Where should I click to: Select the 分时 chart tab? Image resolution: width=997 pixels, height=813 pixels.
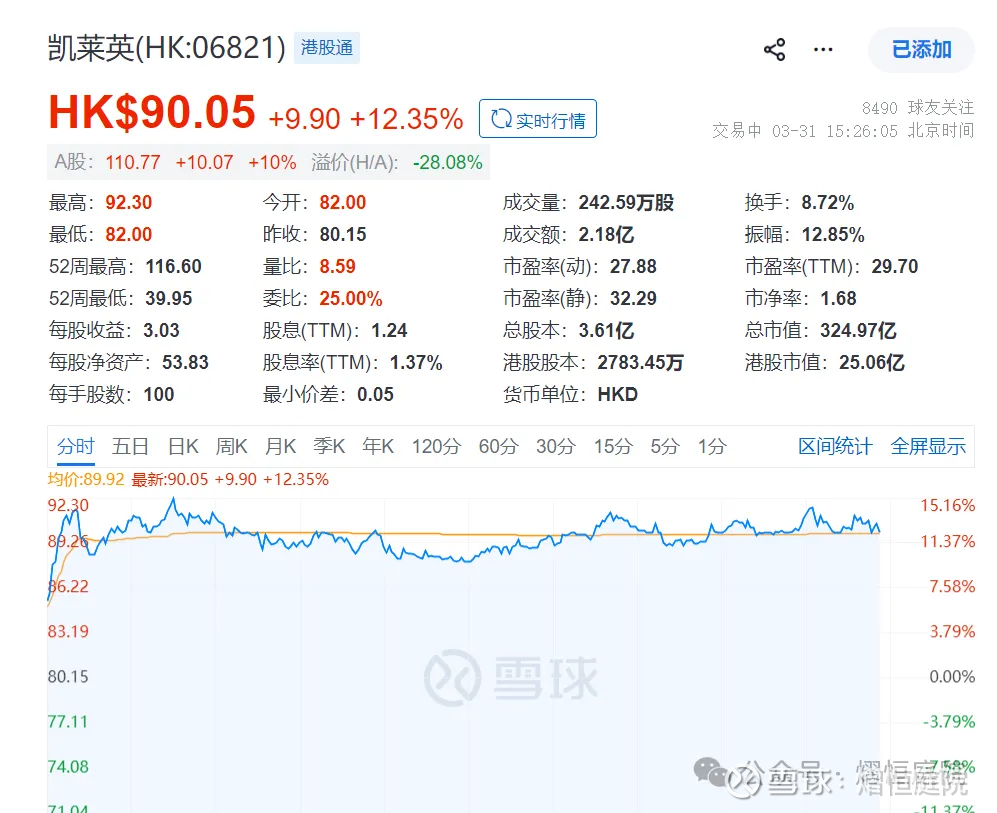coord(76,446)
